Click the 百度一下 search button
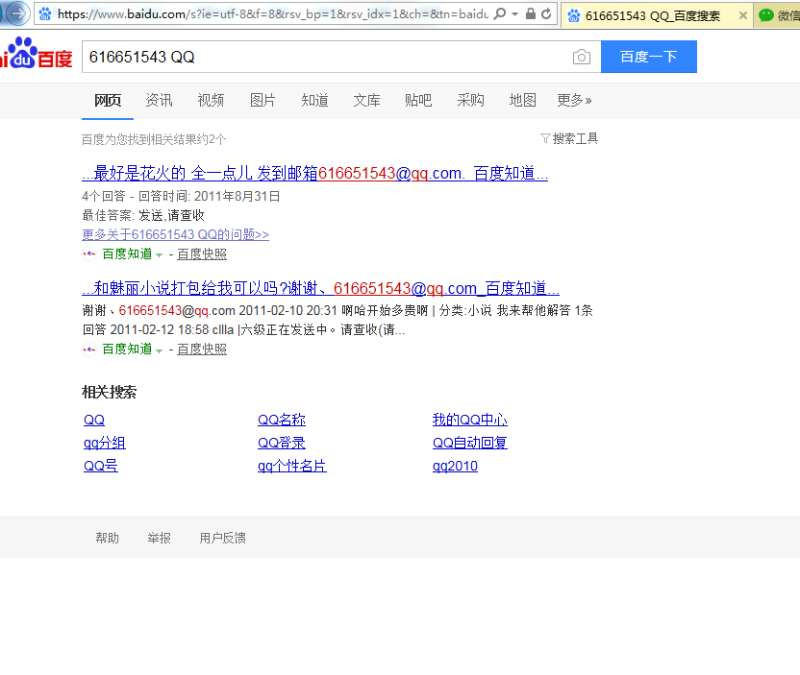 pyautogui.click(x=648, y=57)
